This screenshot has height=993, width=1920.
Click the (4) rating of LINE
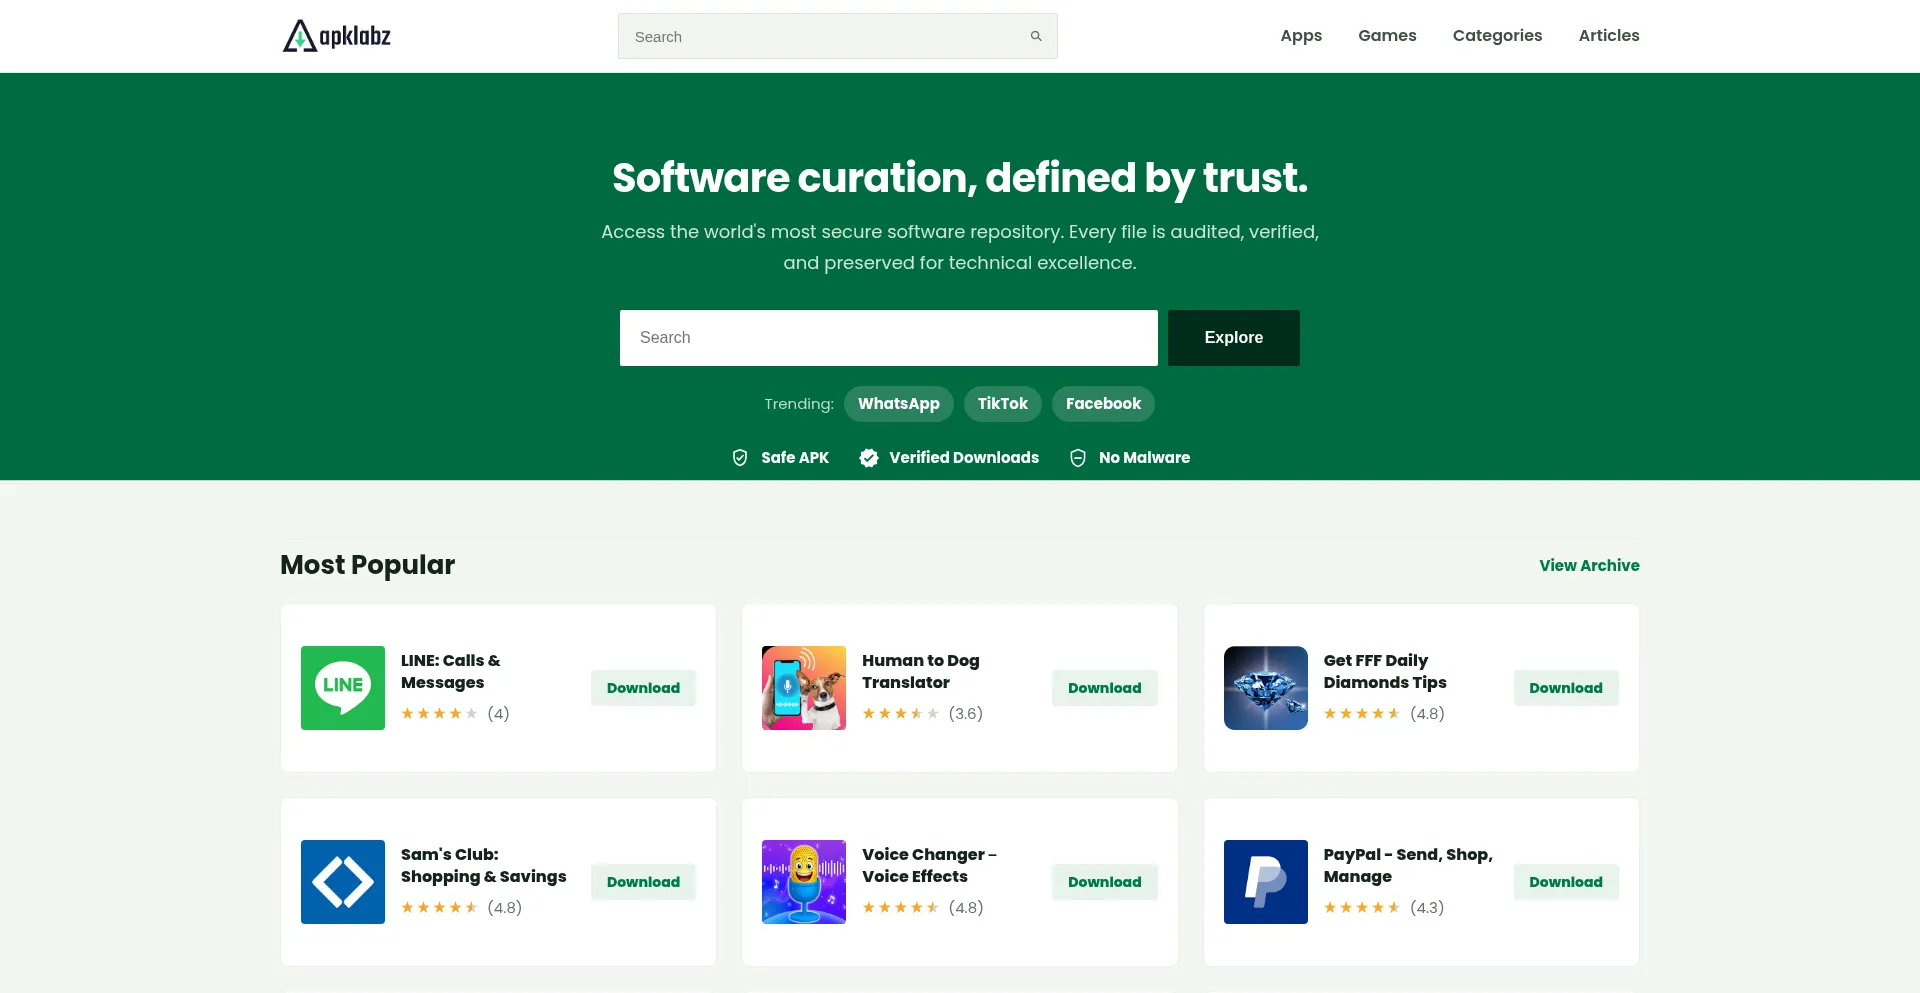498,714
